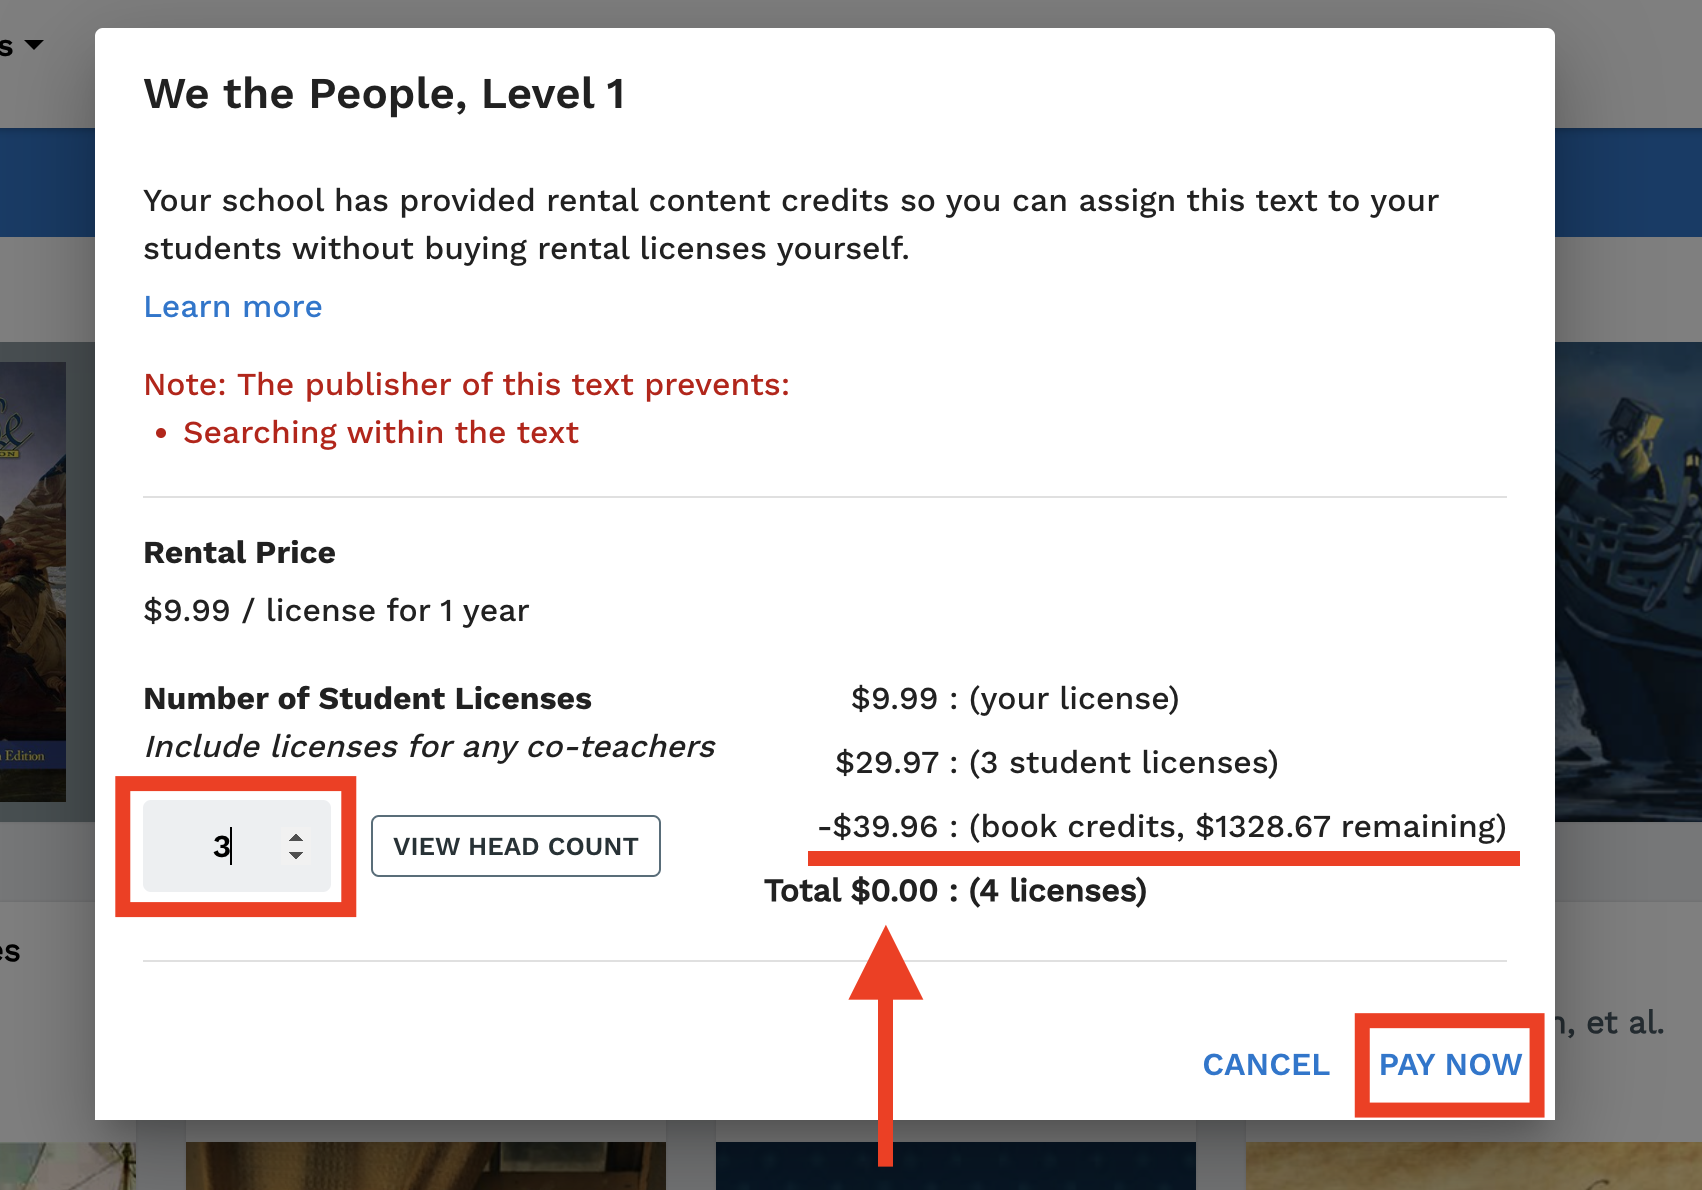Screen dimensions: 1702x1190
Task: Click the dark blue thumbnail below dialog
Action: pyautogui.click(x=956, y=1166)
